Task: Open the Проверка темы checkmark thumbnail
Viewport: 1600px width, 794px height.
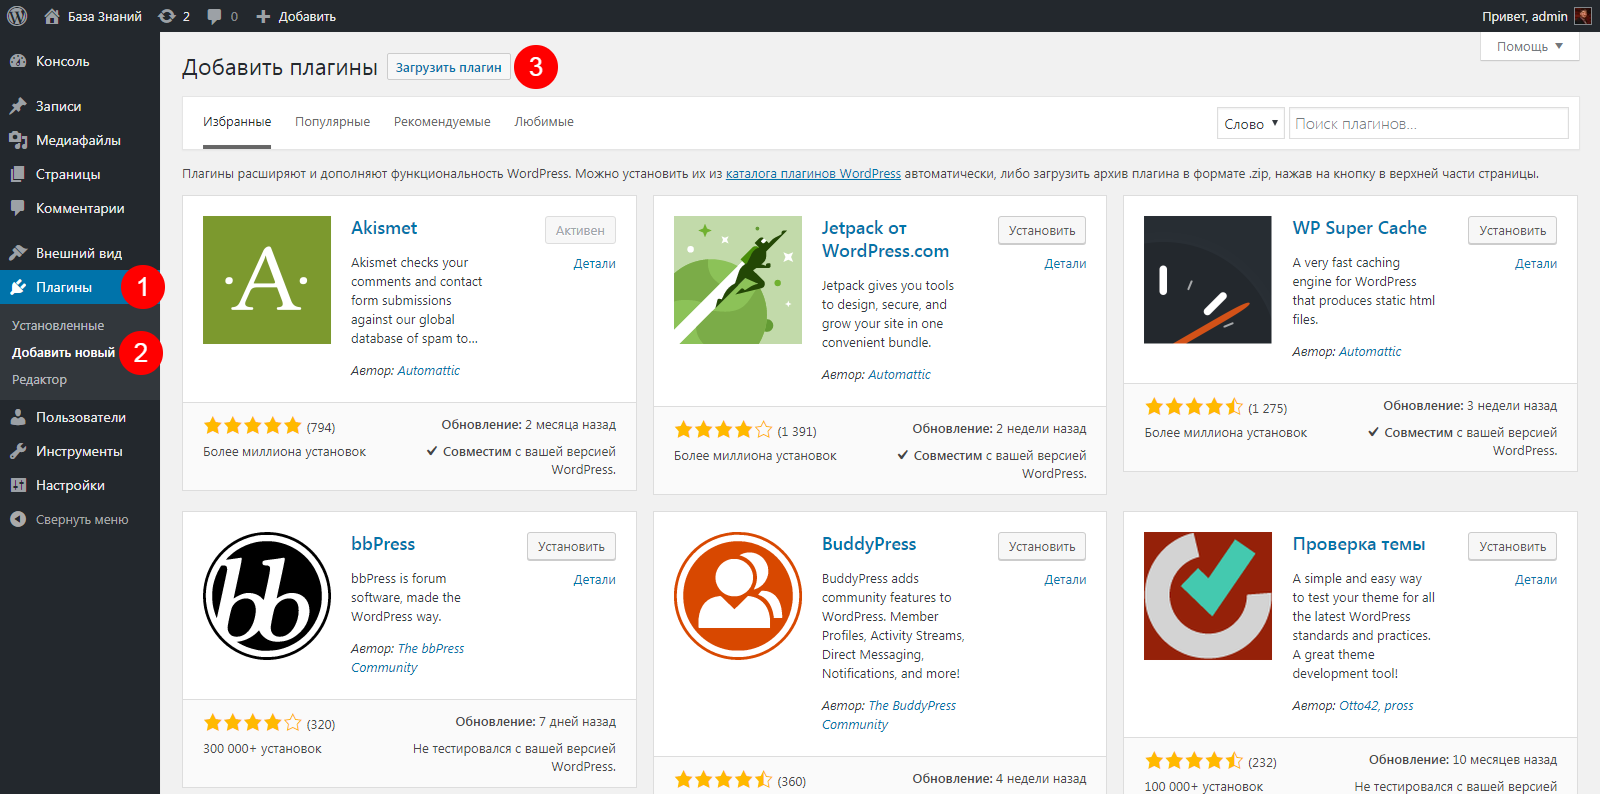Action: tap(1208, 596)
